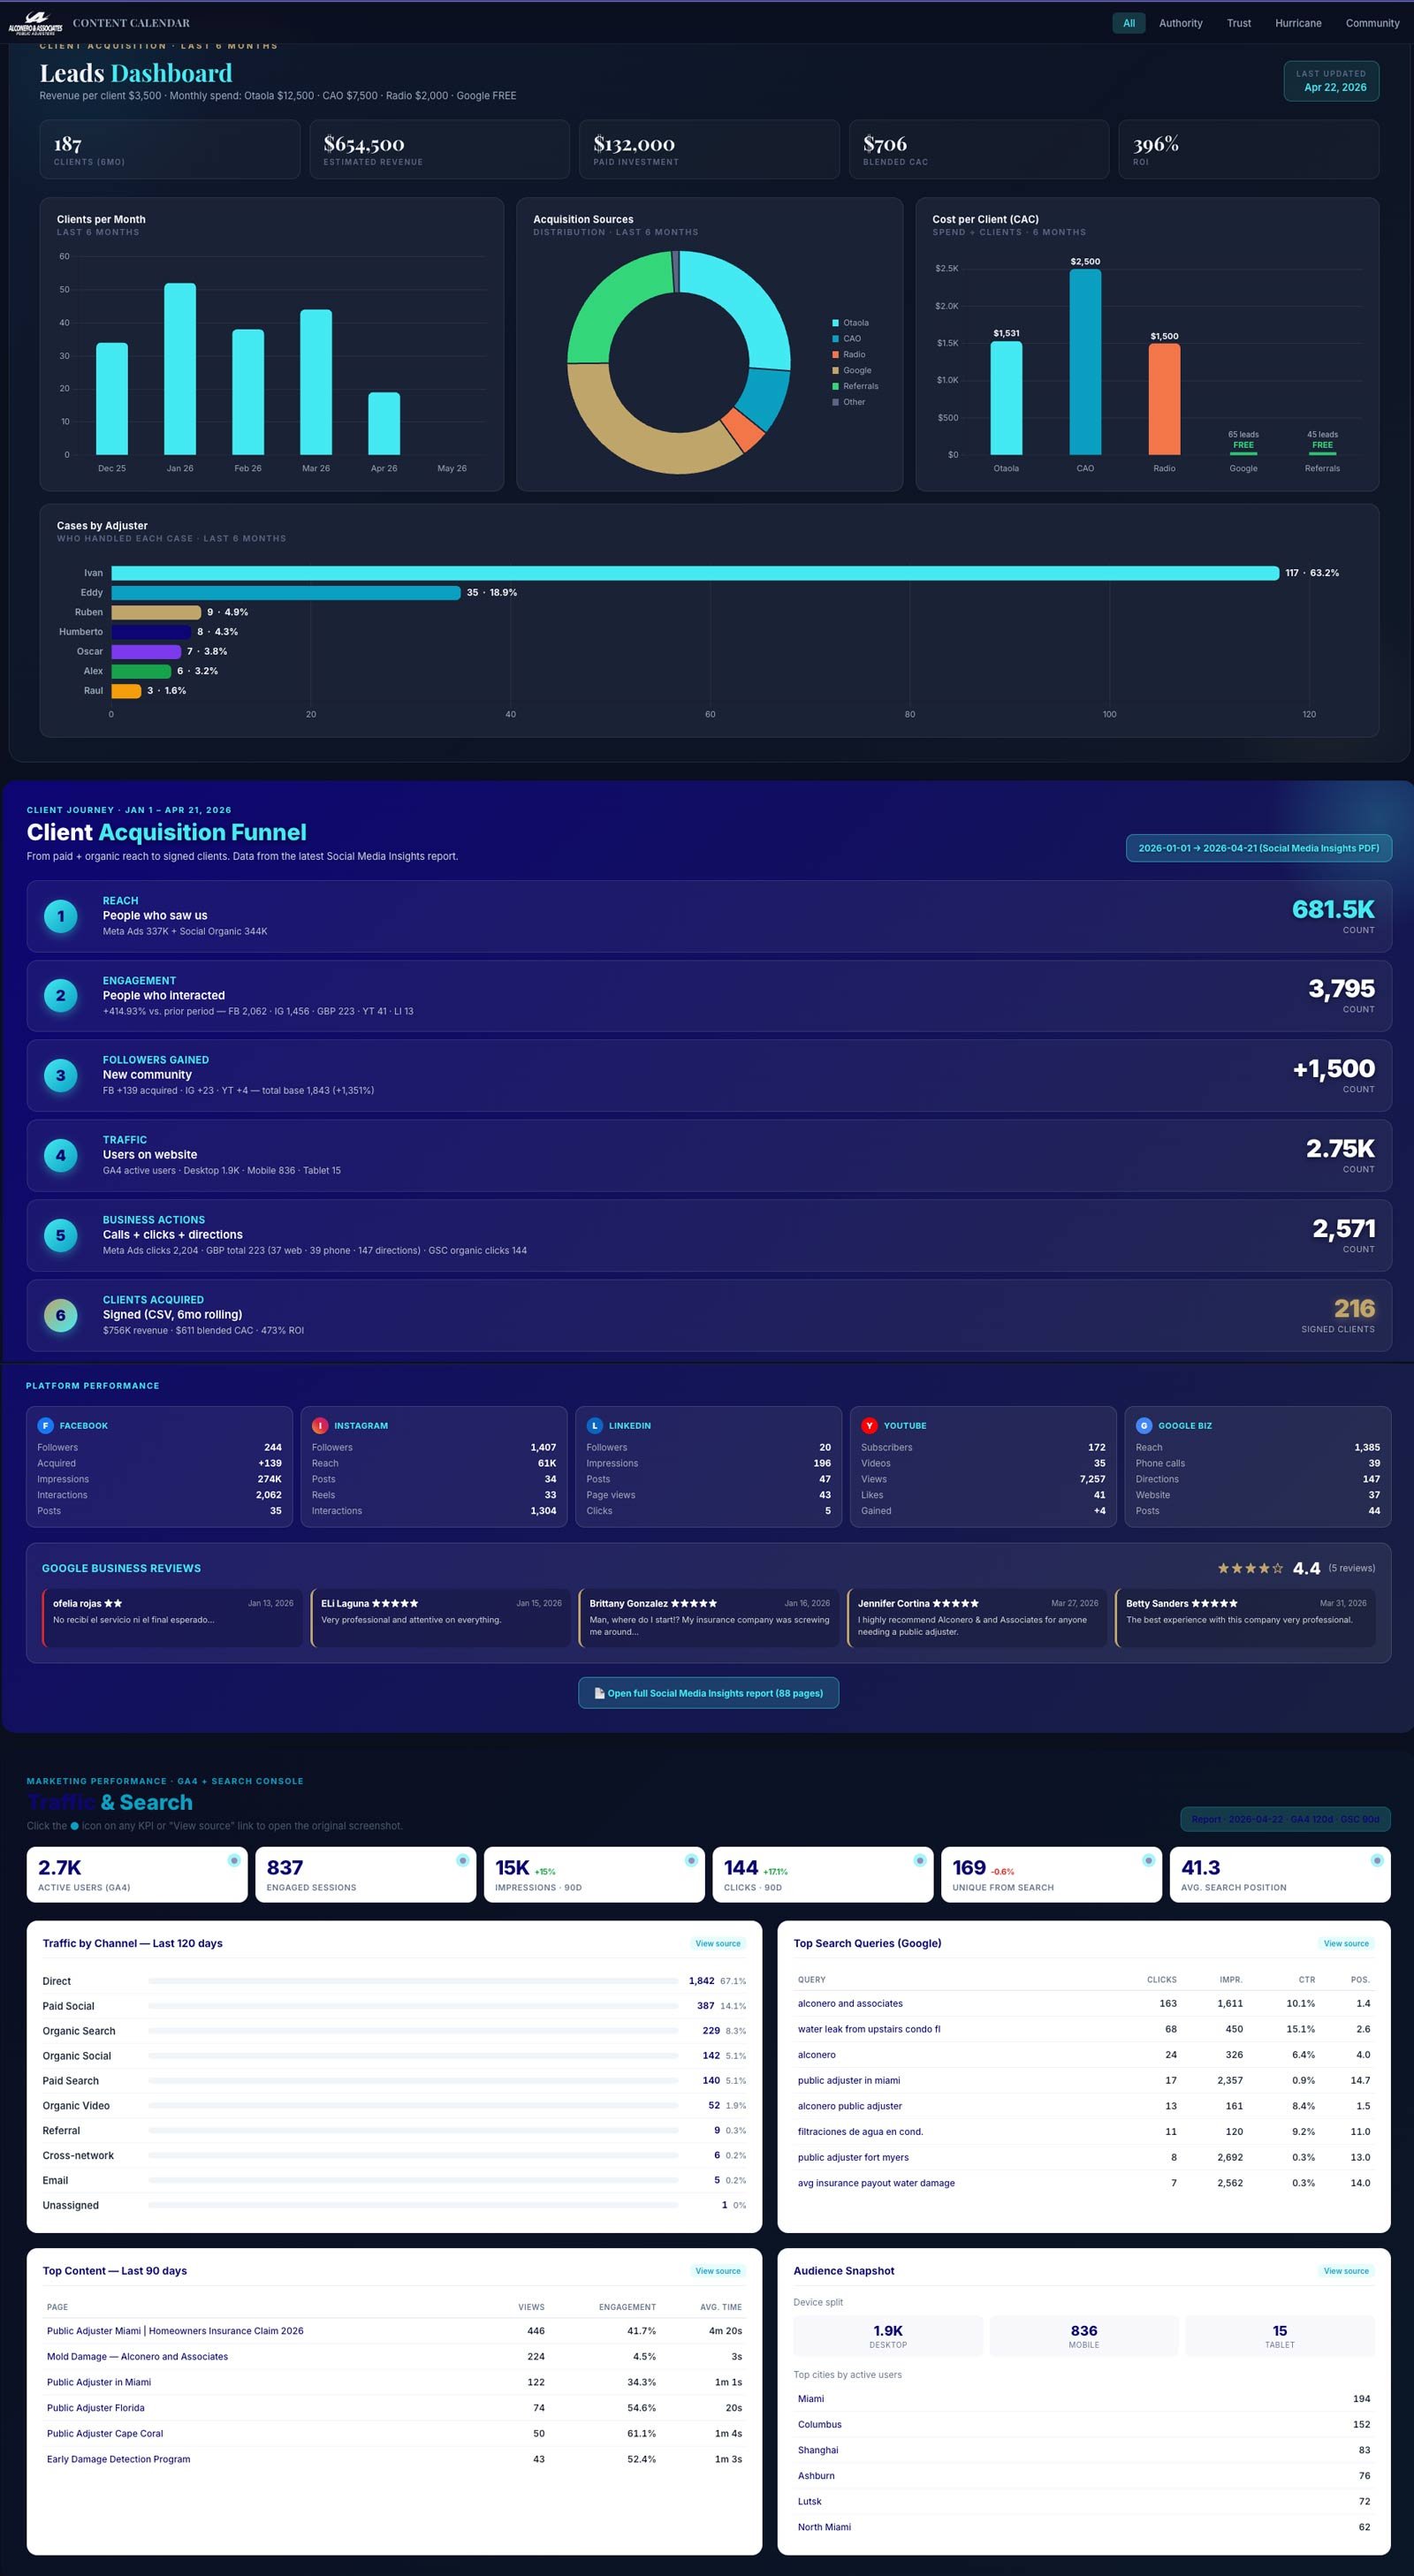The height and width of the screenshot is (2576, 1414).
Task: Click the 1.9K Desktop device tile
Action: click(x=888, y=2336)
